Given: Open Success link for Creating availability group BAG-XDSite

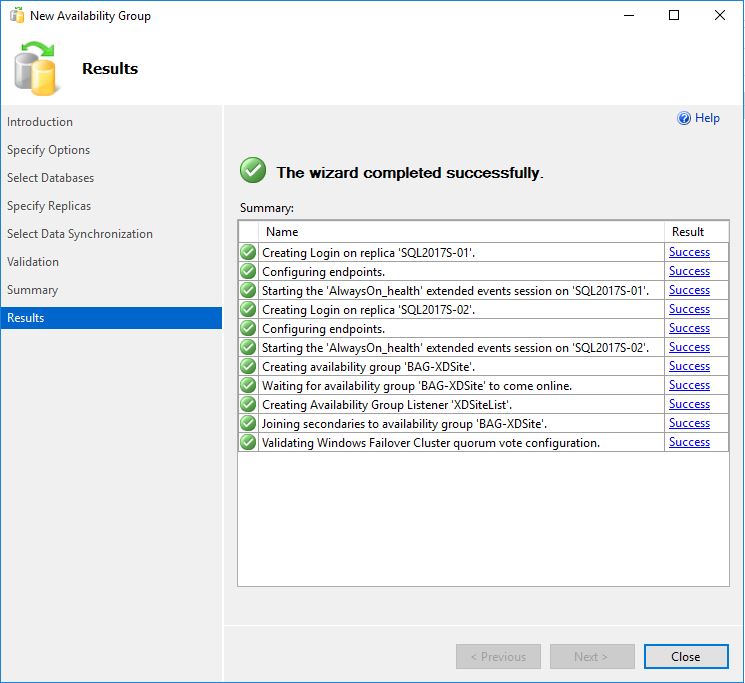Looking at the screenshot, I should pos(689,366).
